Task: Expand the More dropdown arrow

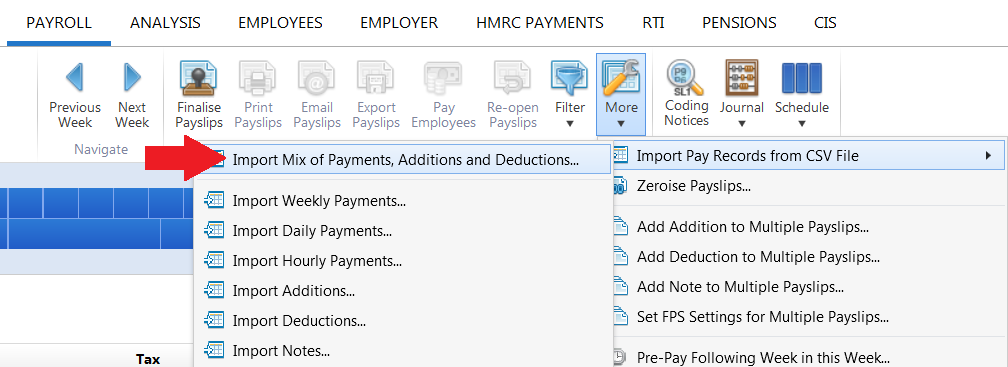Action: coord(621,123)
